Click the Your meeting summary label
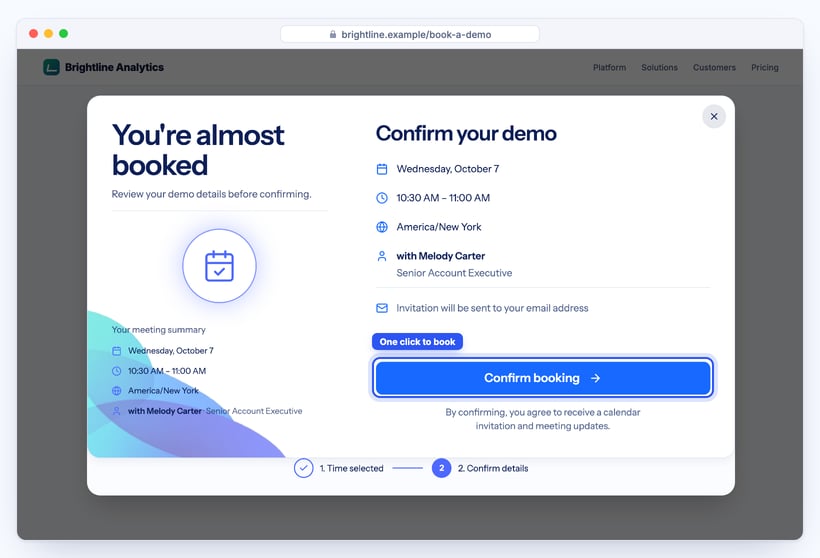This screenshot has height=558, width=820. (158, 330)
